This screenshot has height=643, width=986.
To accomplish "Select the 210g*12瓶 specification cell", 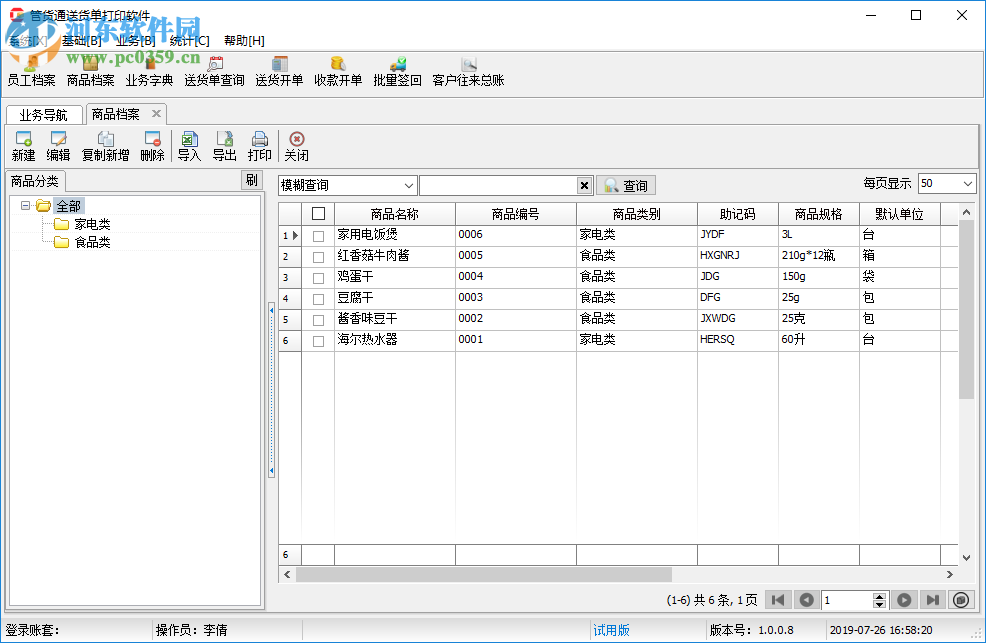I will tap(819, 256).
